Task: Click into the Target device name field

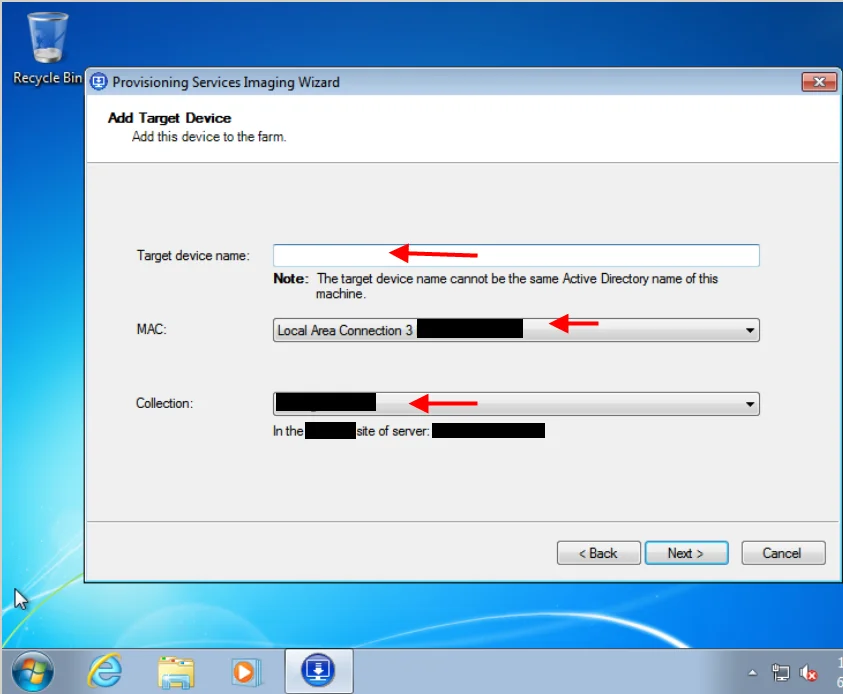Action: click(516, 255)
